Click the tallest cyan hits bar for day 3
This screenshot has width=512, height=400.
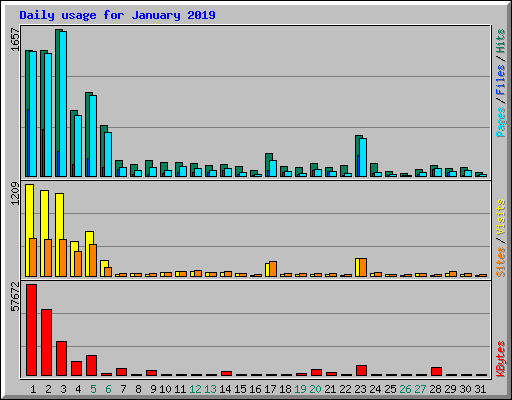(x=63, y=104)
